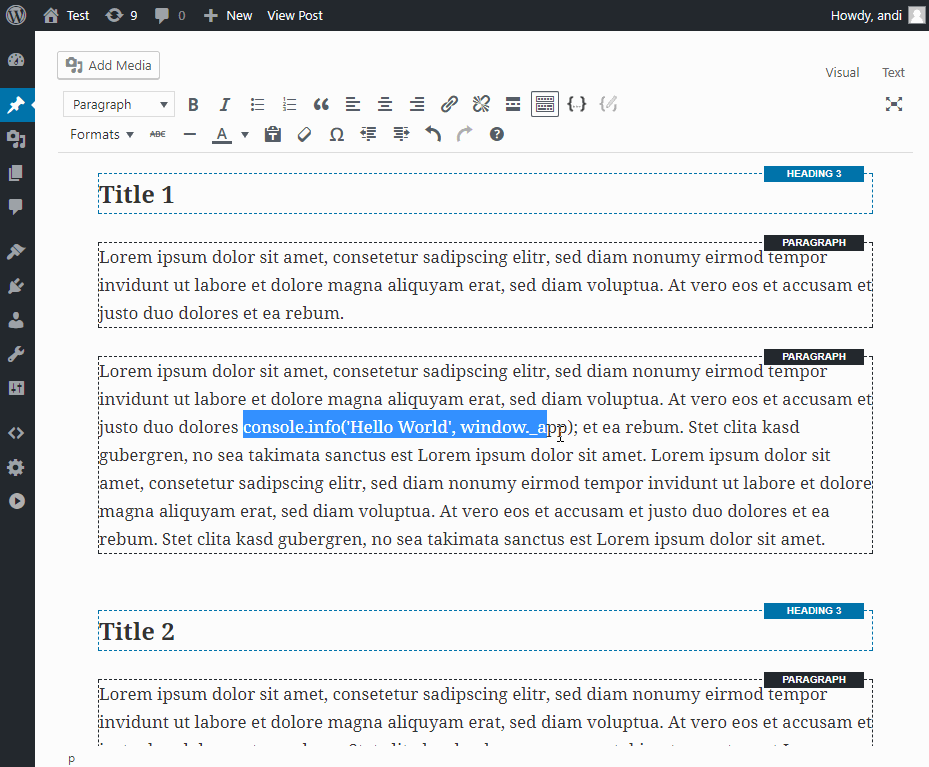The width and height of the screenshot is (929, 767).
Task: Toggle the second toolbar row
Action: tap(545, 105)
